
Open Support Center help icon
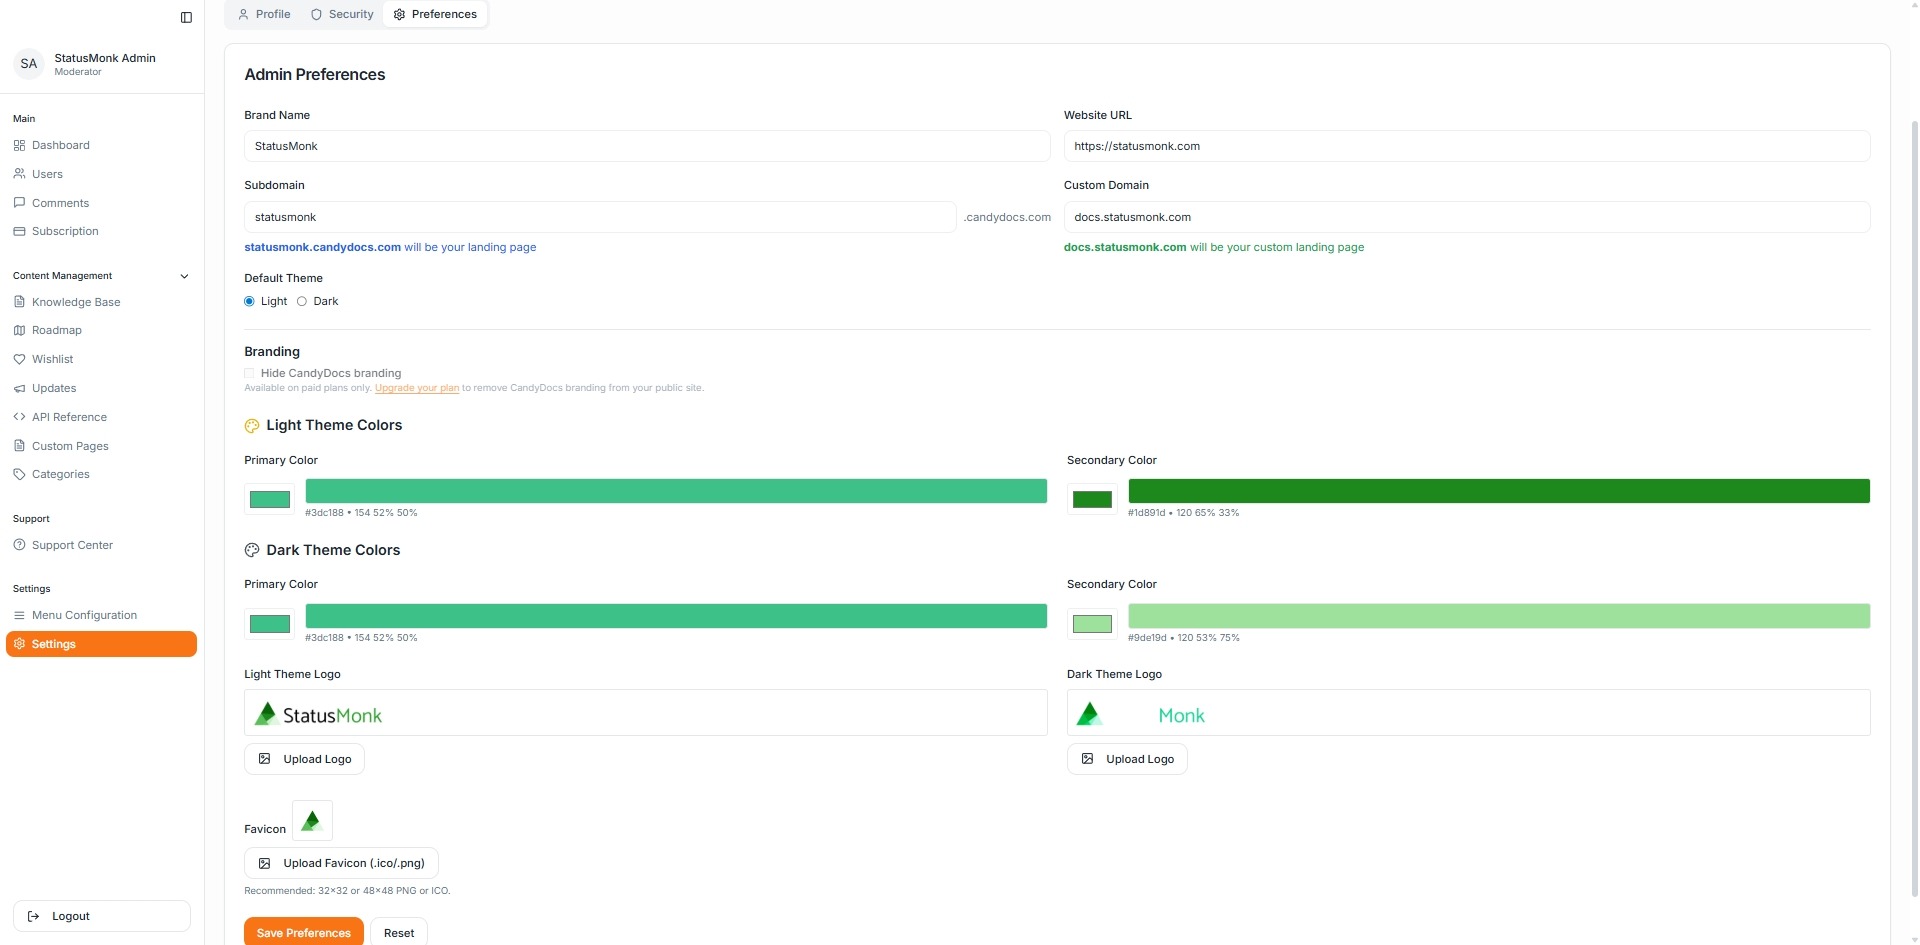click(x=19, y=545)
